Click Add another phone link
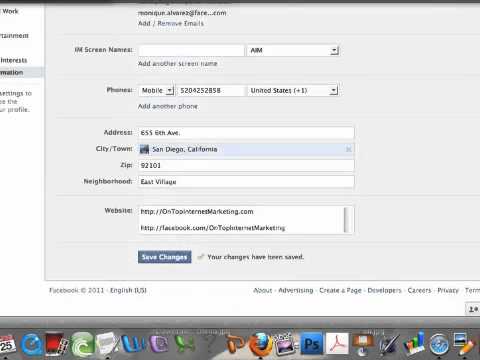Screen dimensions: 480x360 (x=168, y=106)
